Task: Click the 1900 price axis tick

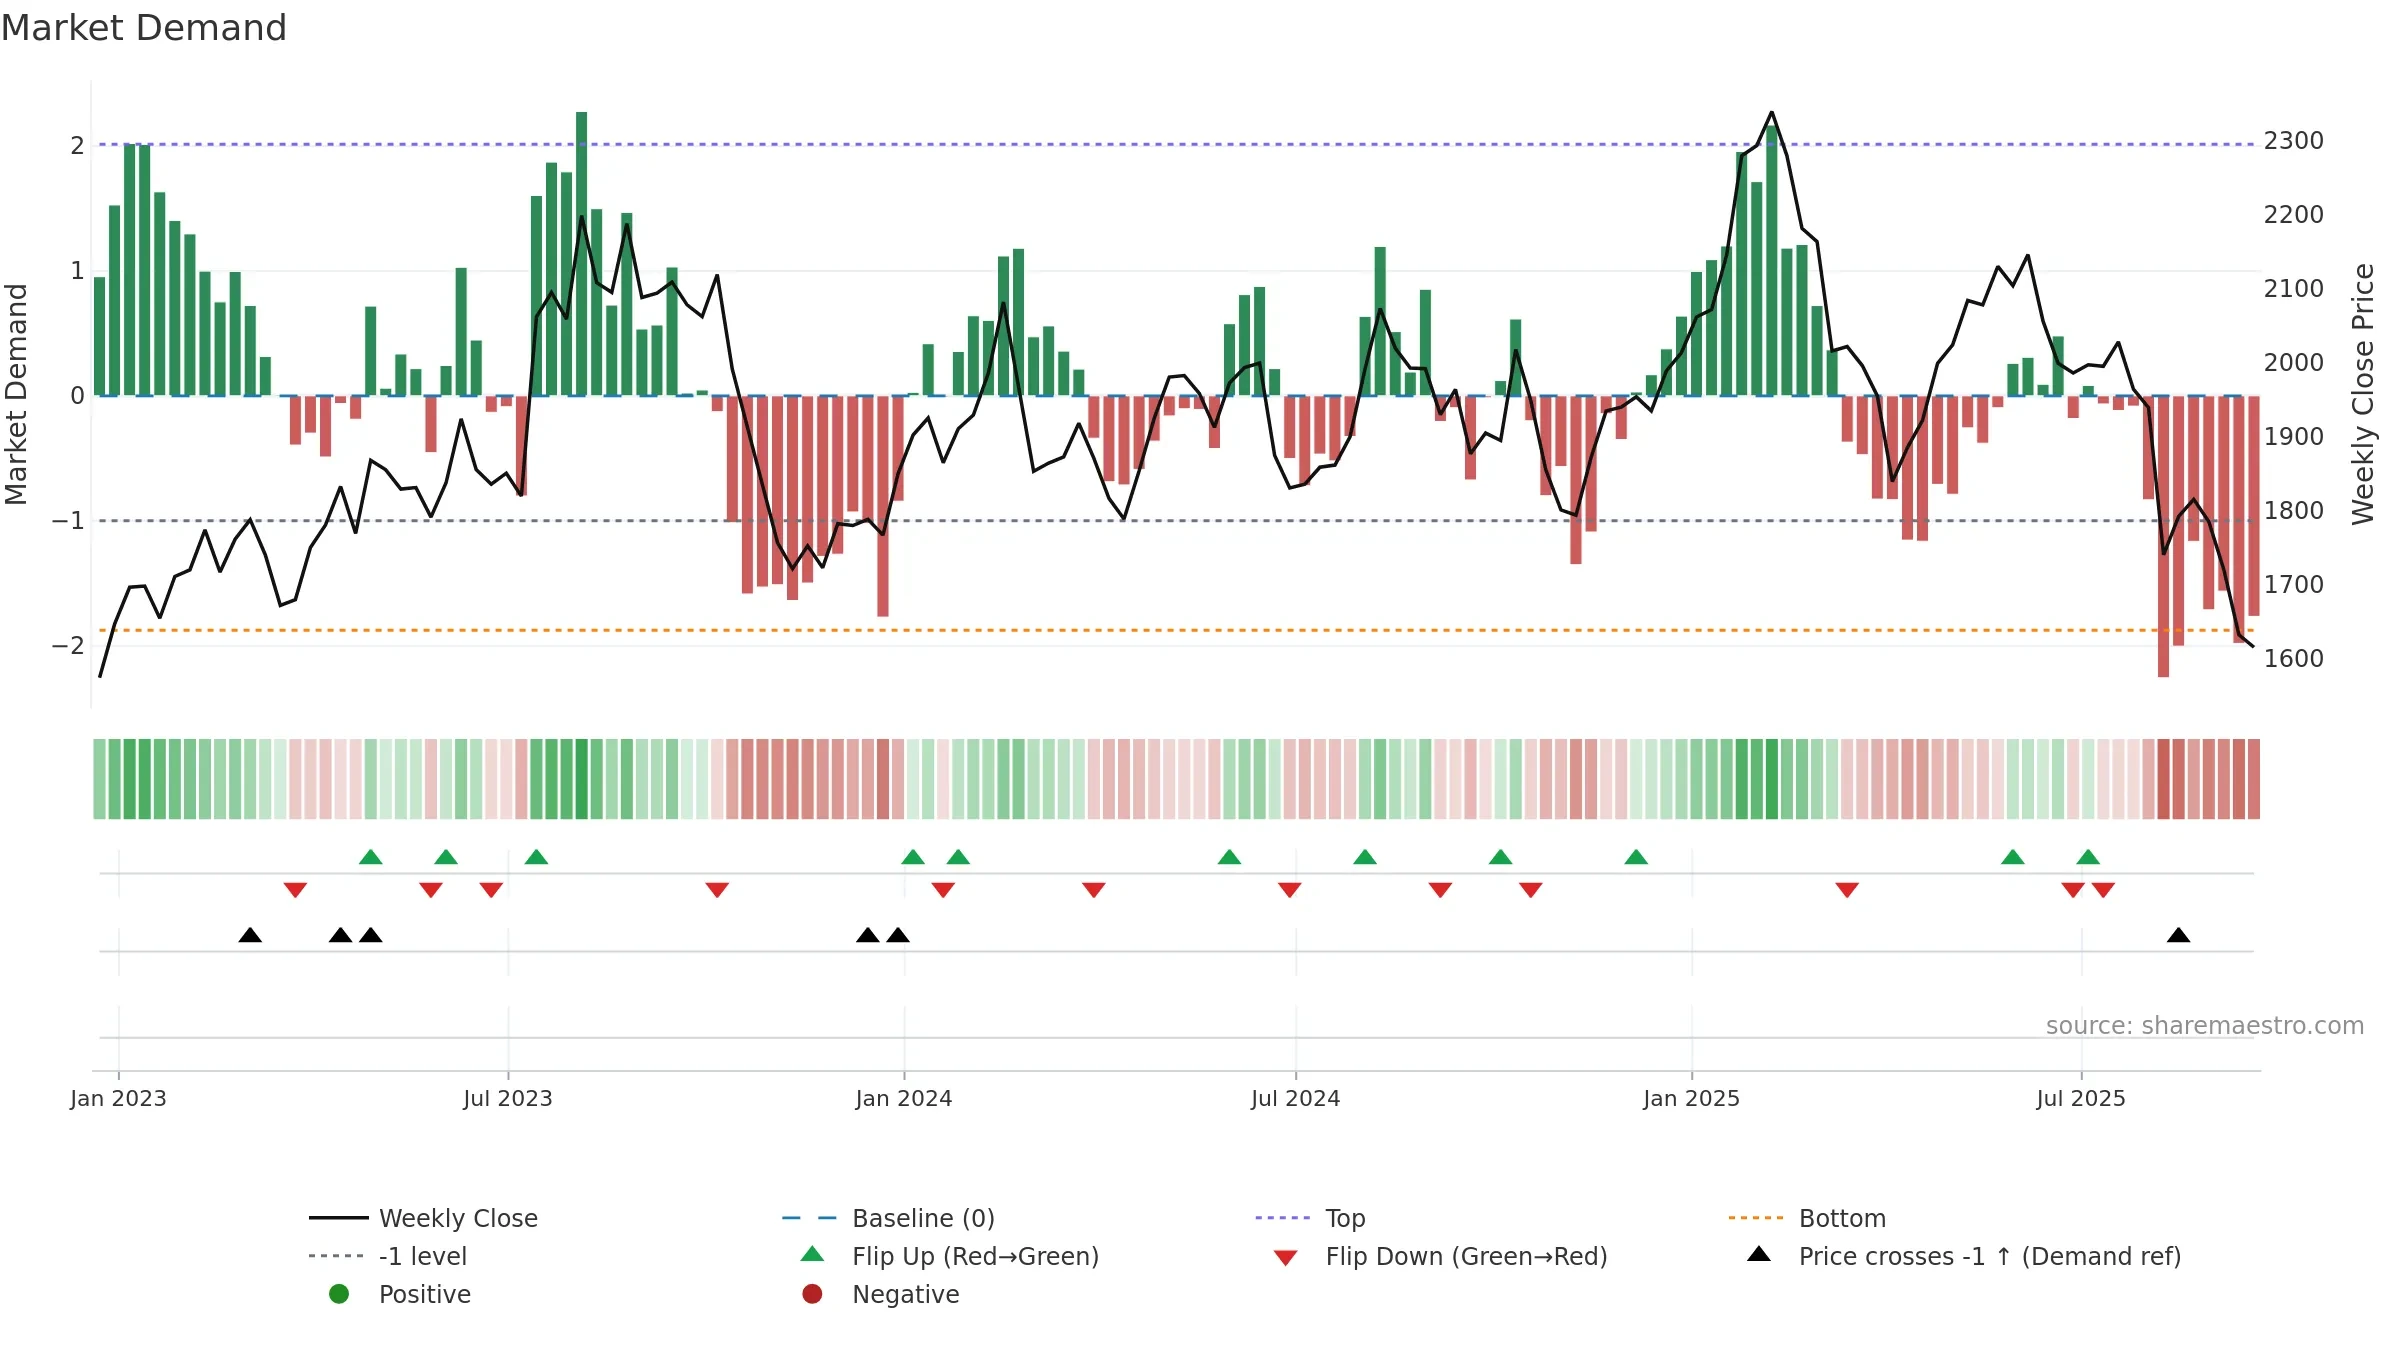Action: pyautogui.click(x=2294, y=437)
